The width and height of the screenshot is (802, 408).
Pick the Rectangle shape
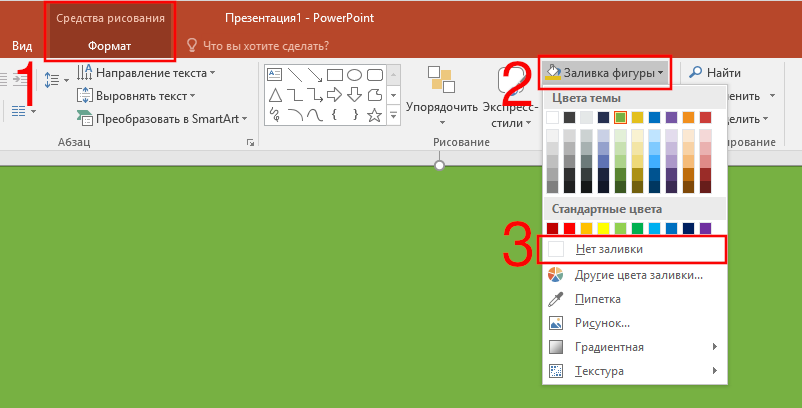[335, 75]
